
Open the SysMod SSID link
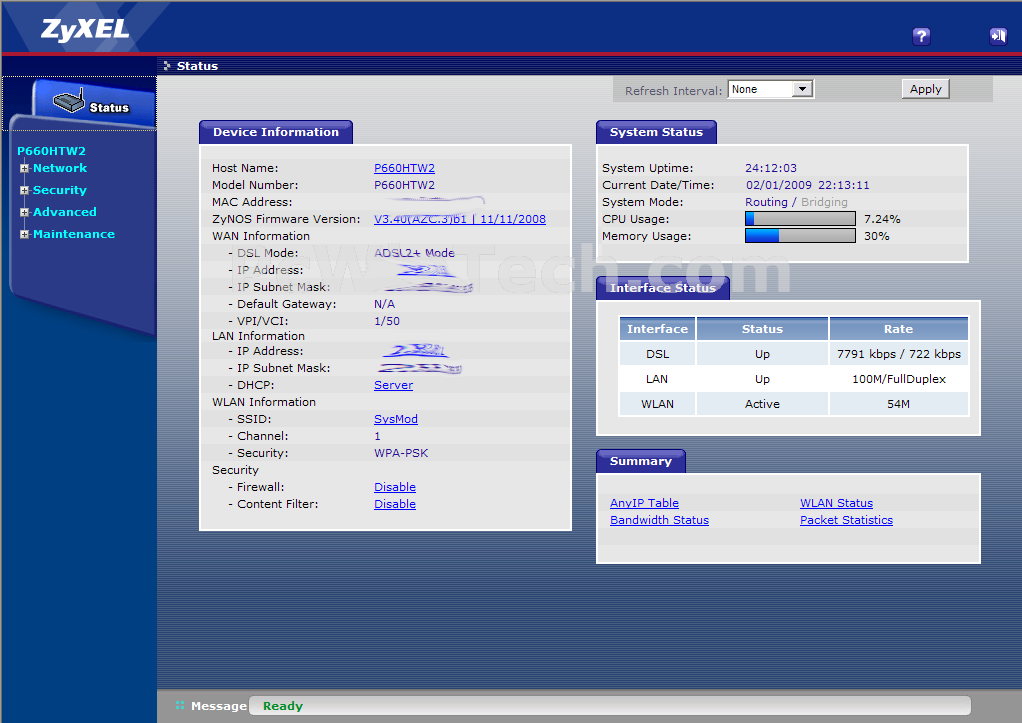pyautogui.click(x=396, y=419)
